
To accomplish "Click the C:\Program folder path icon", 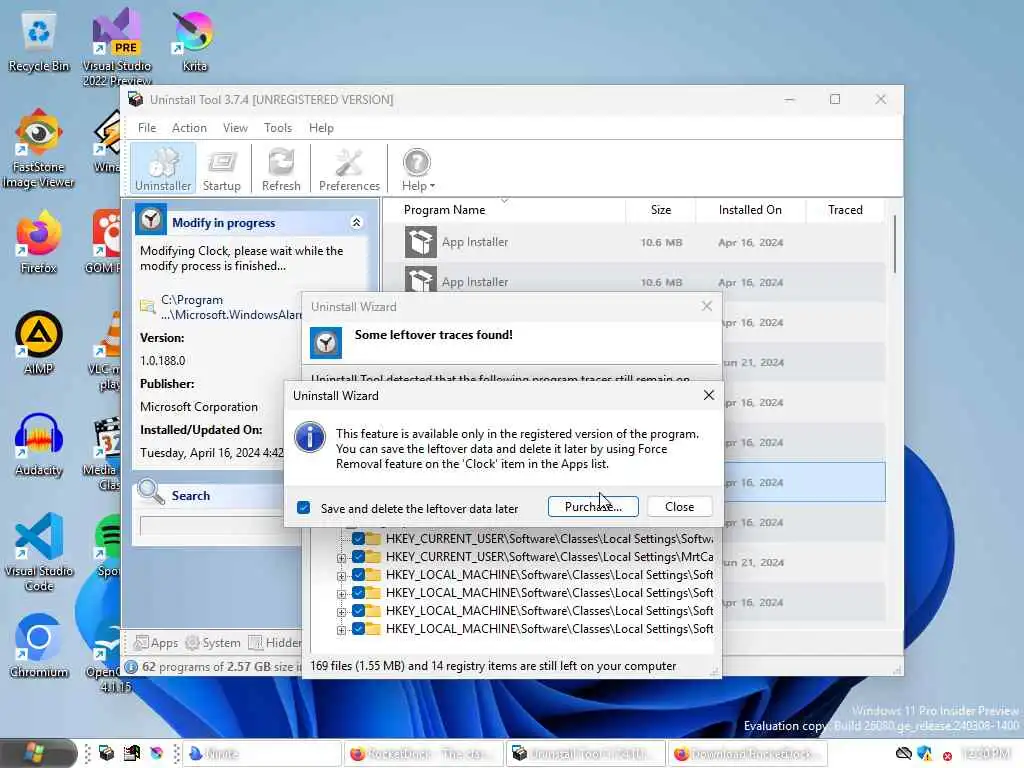I will point(148,306).
